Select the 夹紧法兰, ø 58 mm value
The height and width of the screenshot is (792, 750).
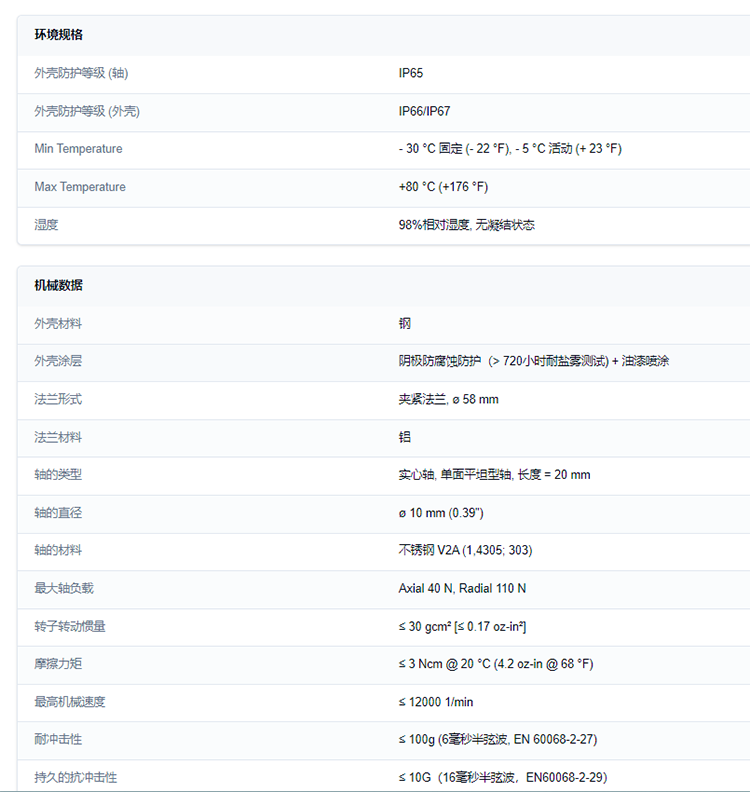448,399
